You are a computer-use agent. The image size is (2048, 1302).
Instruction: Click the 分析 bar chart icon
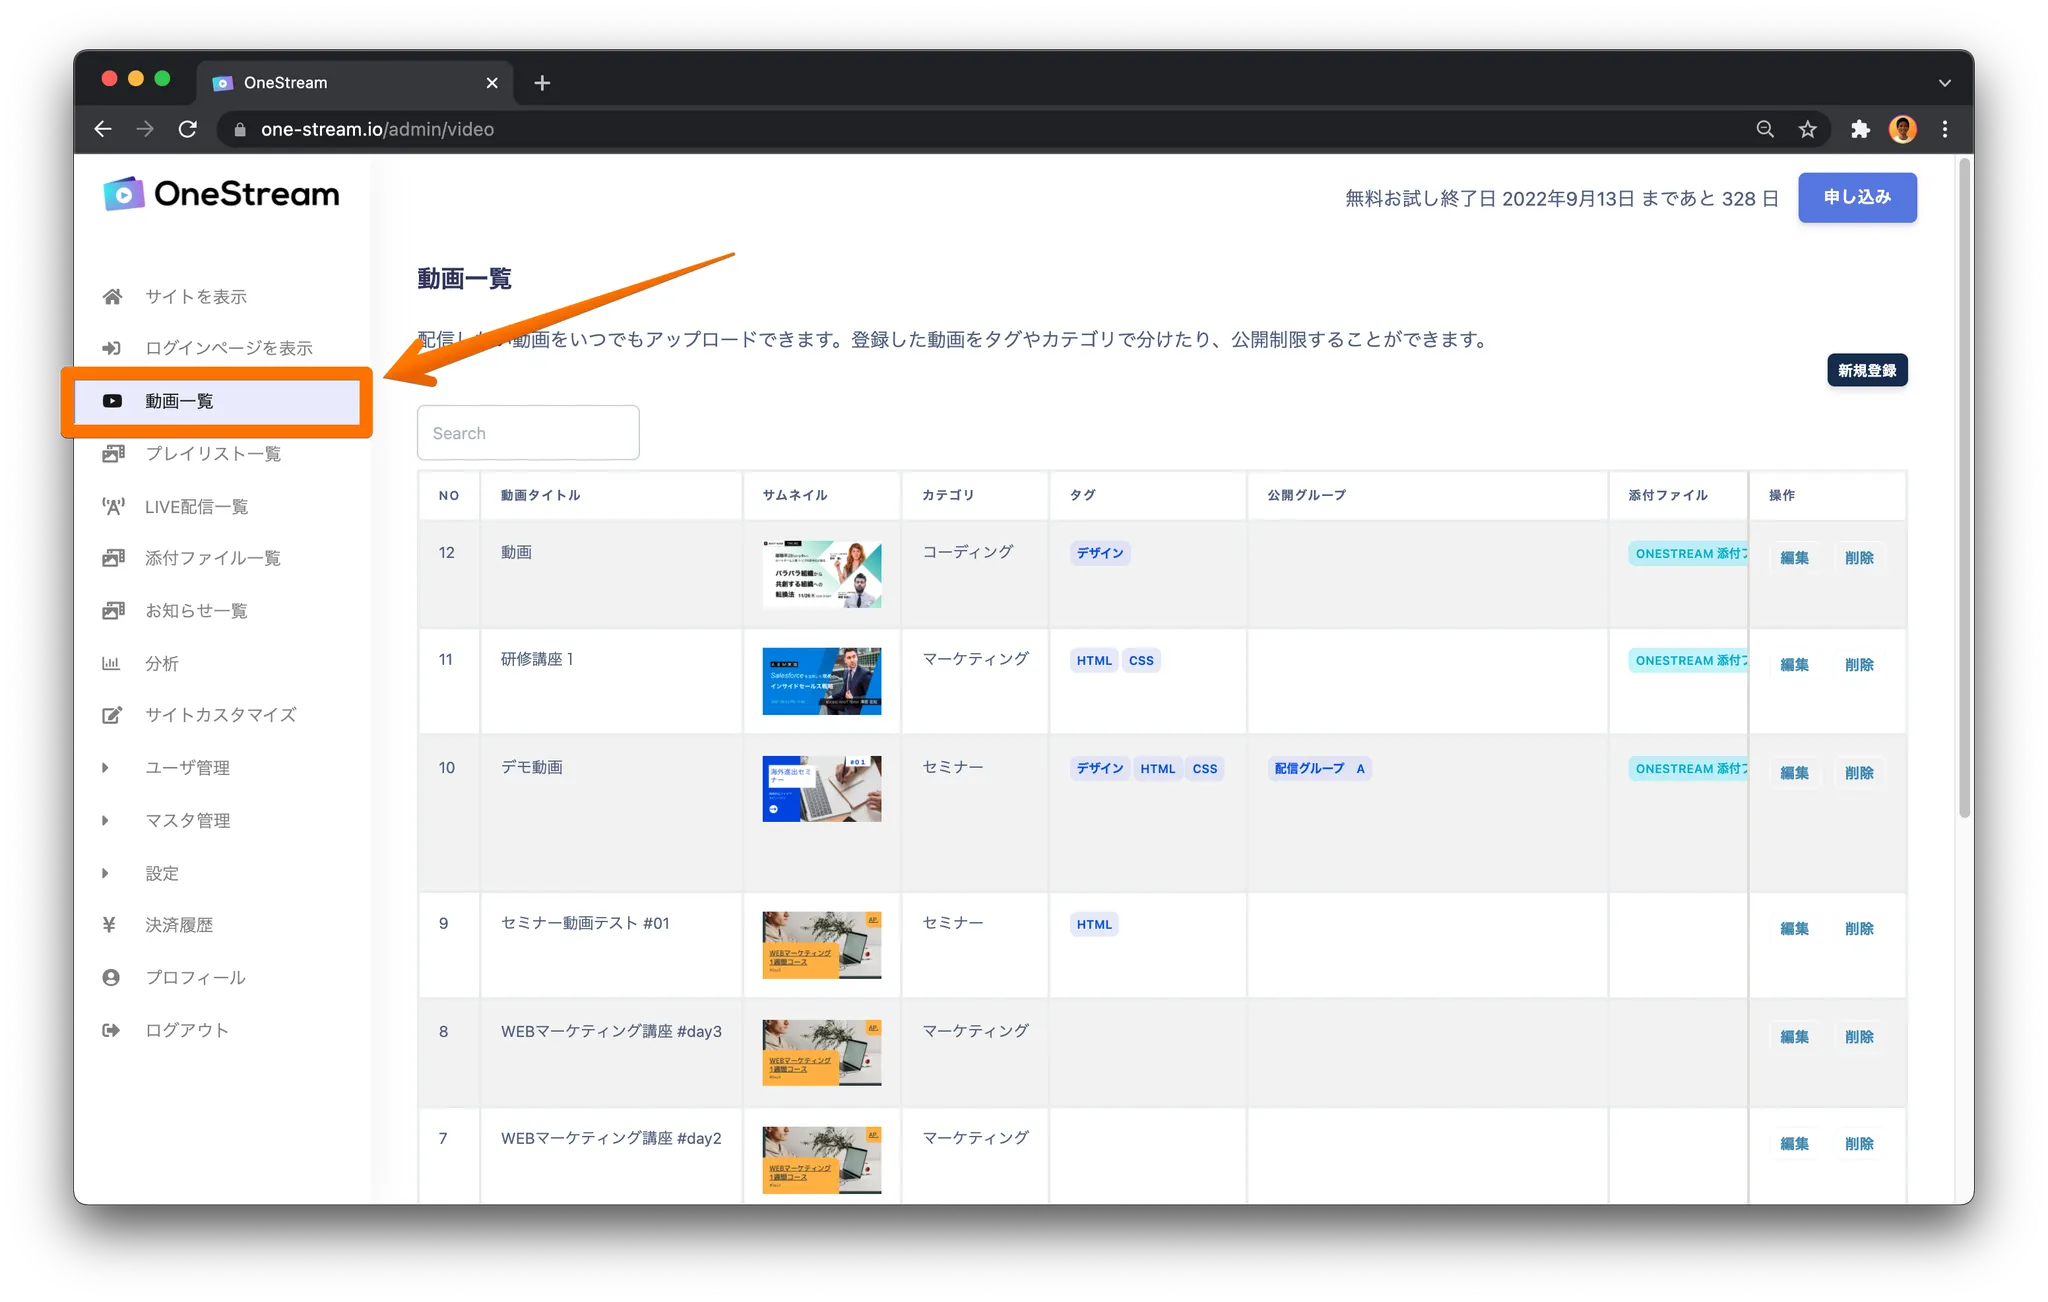[x=111, y=663]
